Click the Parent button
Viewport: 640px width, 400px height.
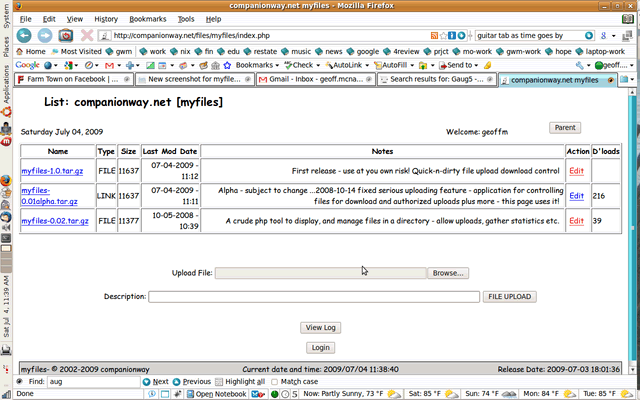coord(565,128)
